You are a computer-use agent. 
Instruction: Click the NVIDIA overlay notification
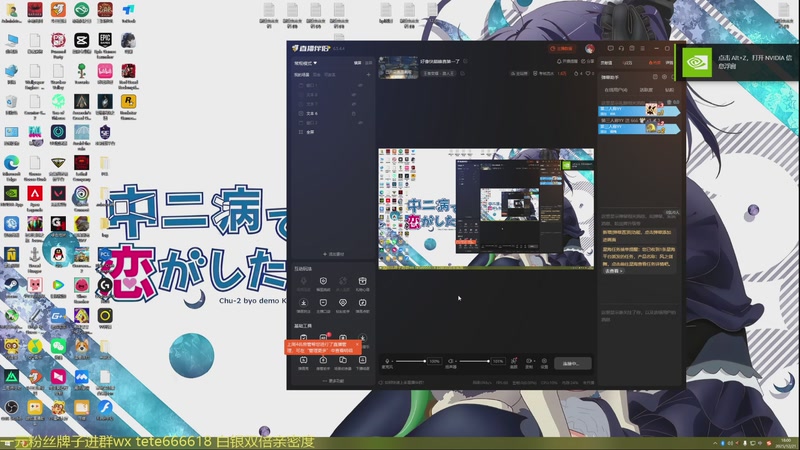(738, 62)
